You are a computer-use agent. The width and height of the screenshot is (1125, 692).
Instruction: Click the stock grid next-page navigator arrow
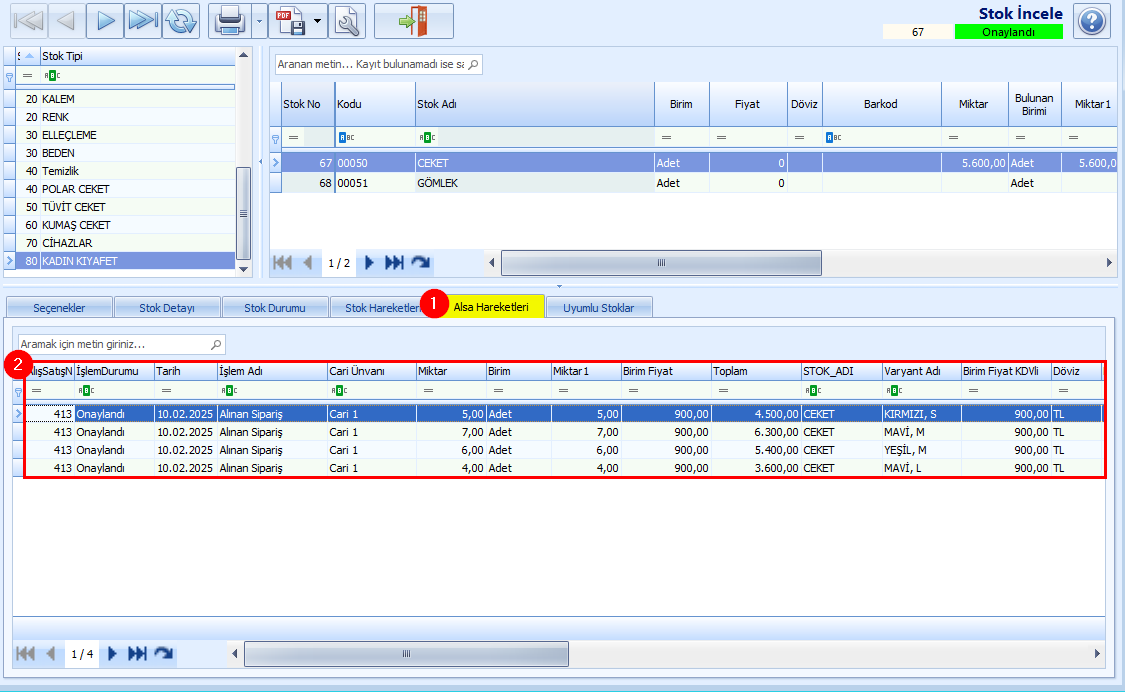pos(369,263)
